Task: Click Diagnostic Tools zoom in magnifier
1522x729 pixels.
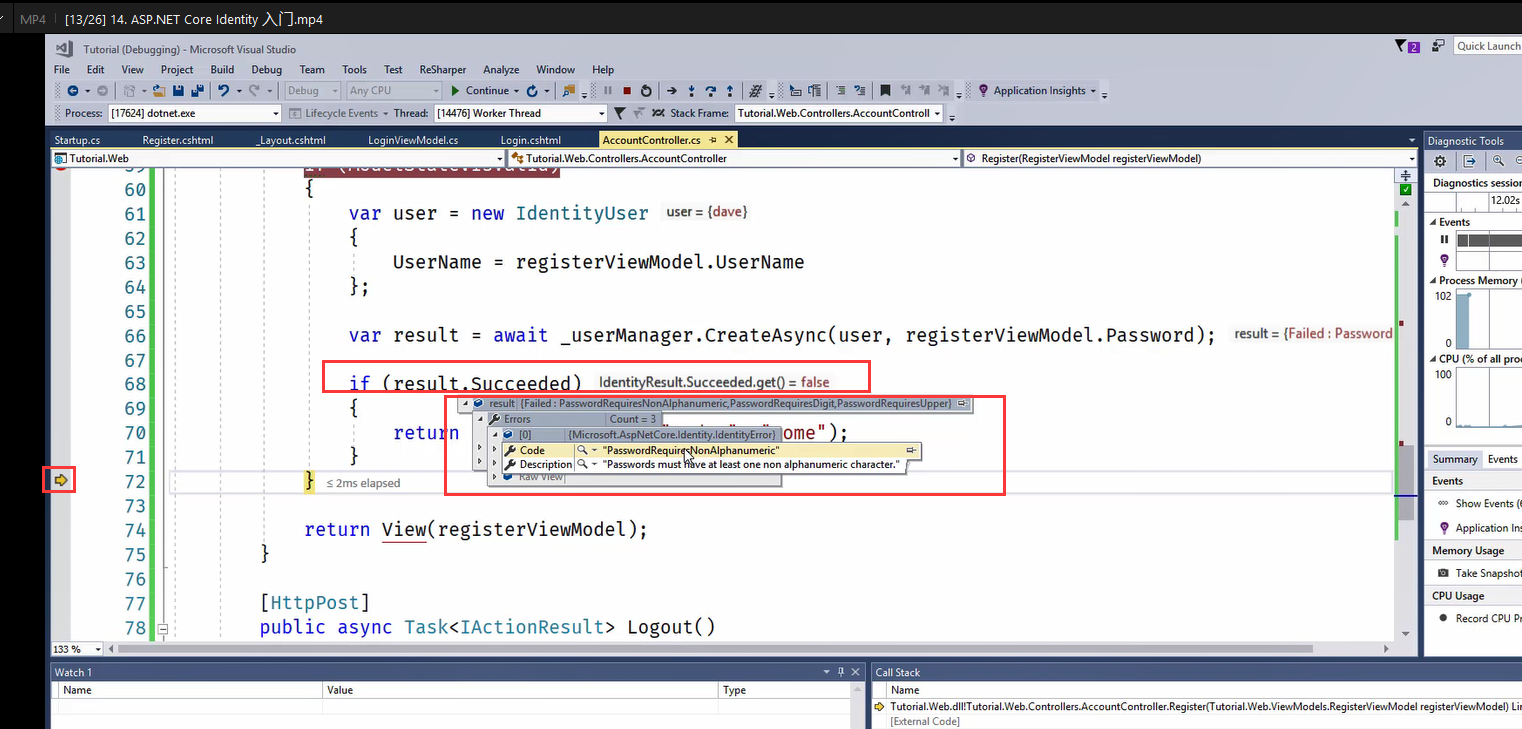Action: point(1498,161)
